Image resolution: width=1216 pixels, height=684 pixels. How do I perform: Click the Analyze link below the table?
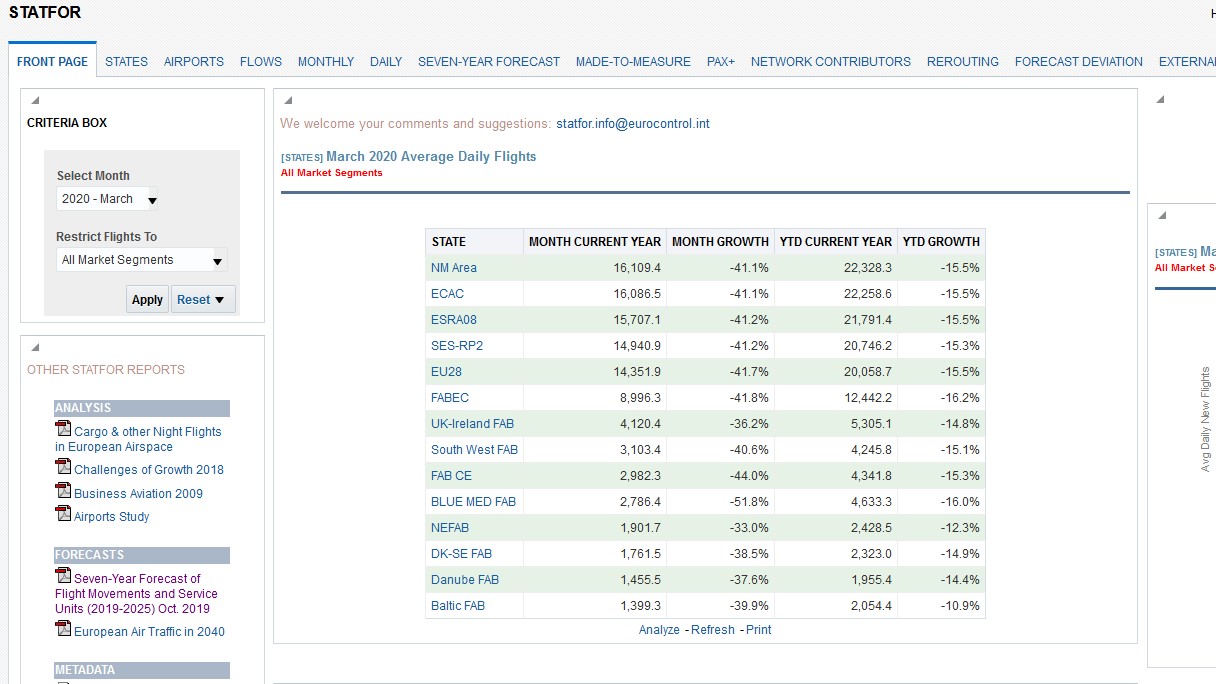659,630
